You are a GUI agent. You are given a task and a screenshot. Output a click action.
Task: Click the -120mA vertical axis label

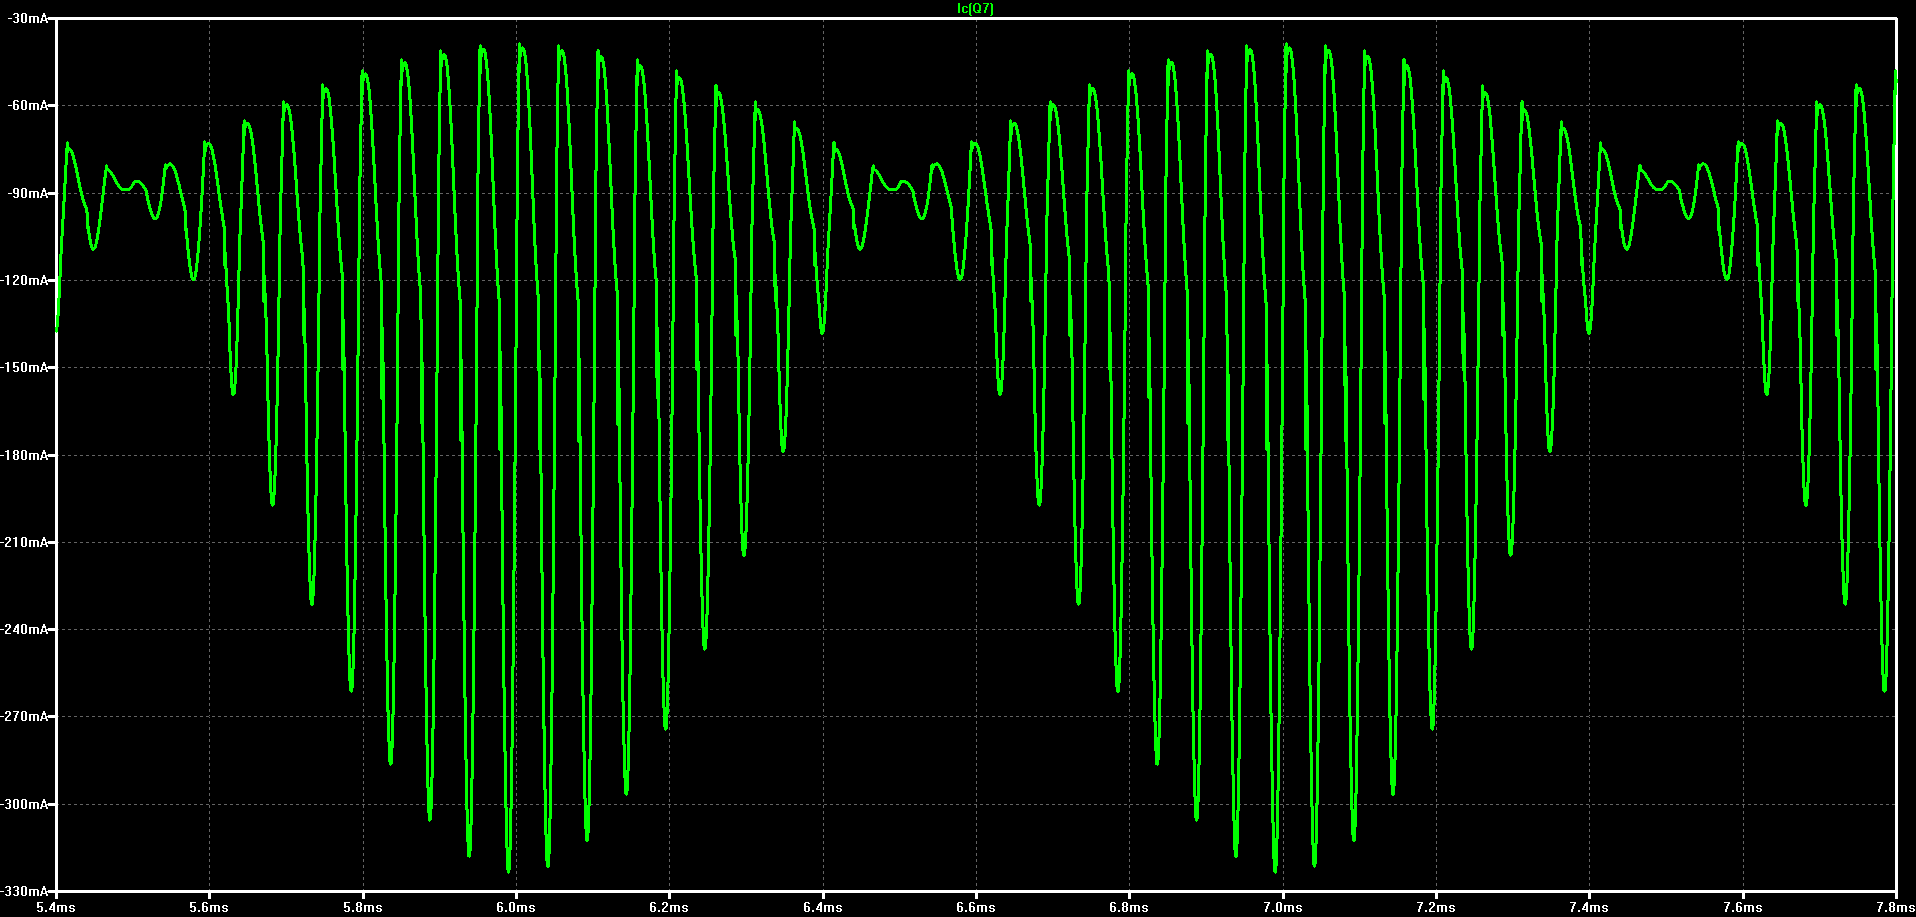tap(24, 281)
